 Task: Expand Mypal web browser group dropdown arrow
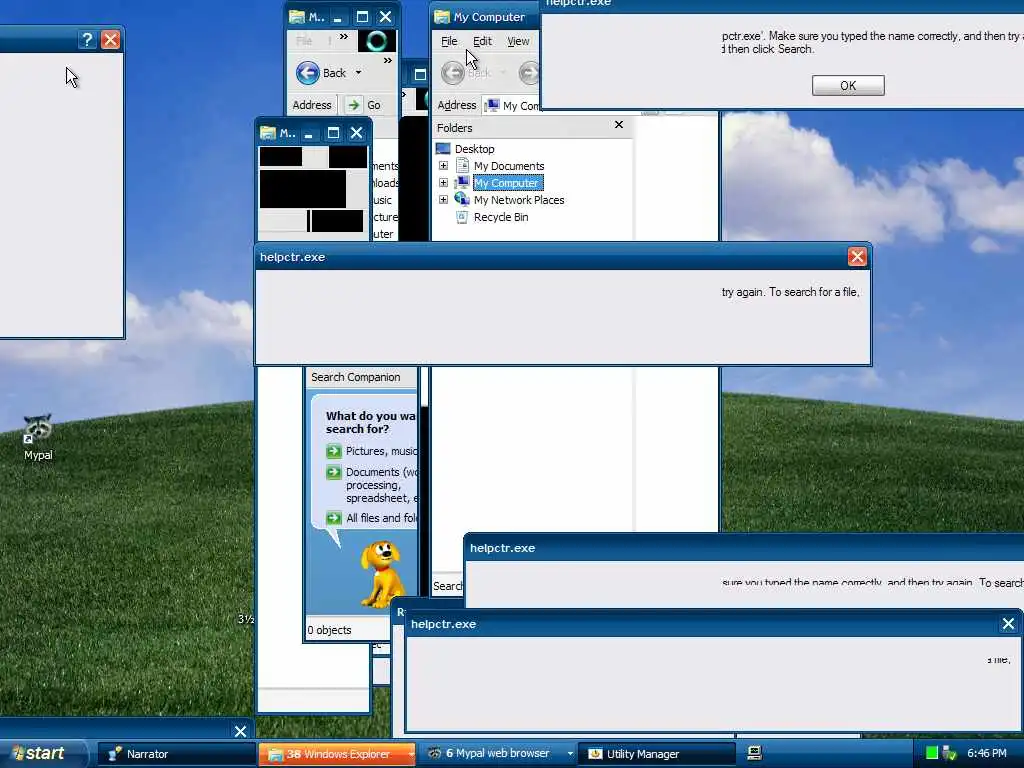pyautogui.click(x=570, y=754)
